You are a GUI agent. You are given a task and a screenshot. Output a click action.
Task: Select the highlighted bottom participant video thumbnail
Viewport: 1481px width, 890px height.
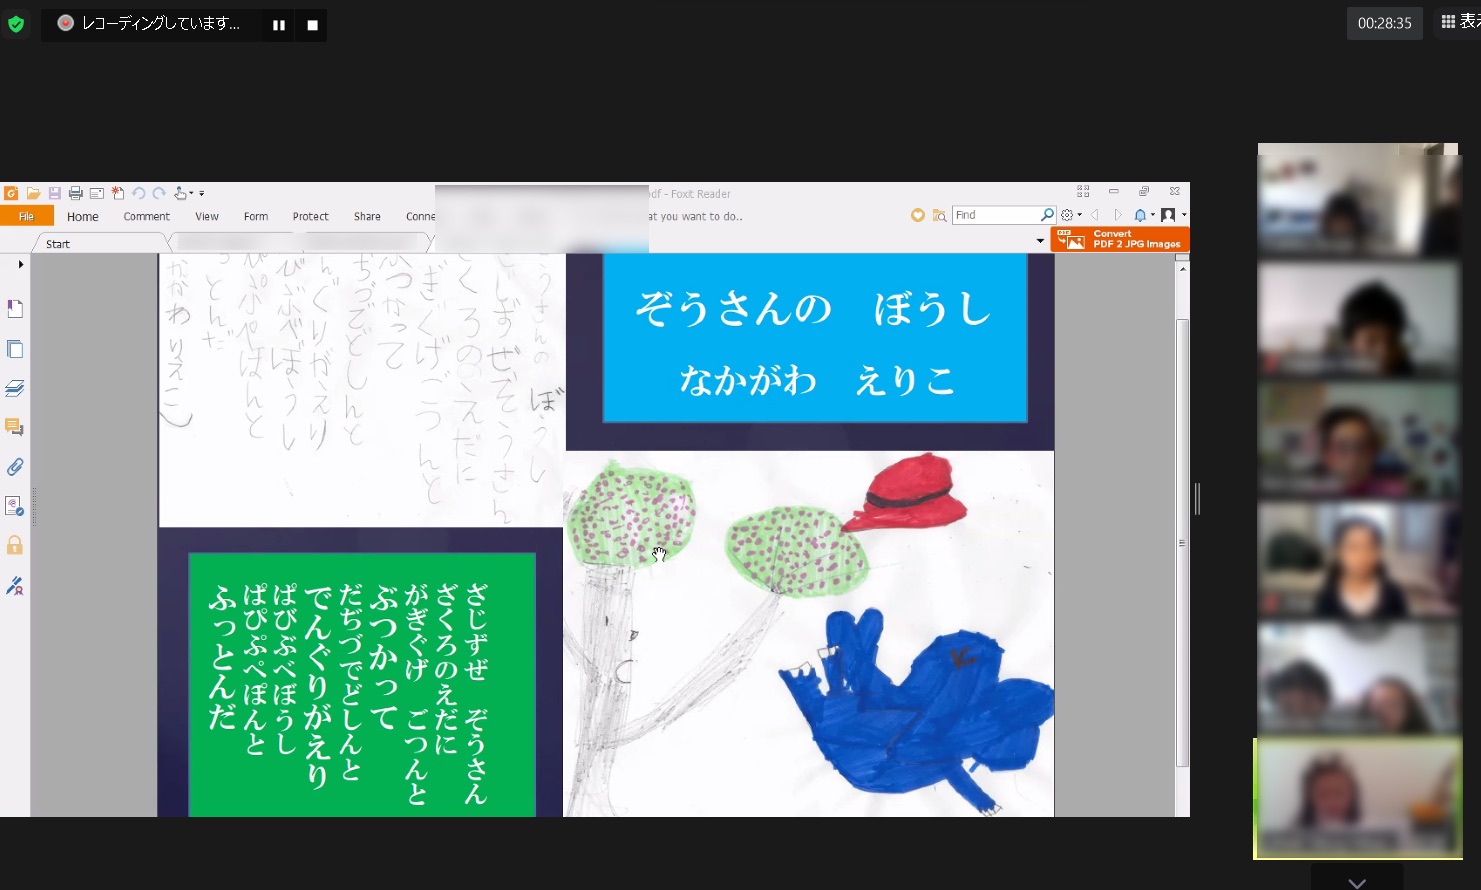1358,799
